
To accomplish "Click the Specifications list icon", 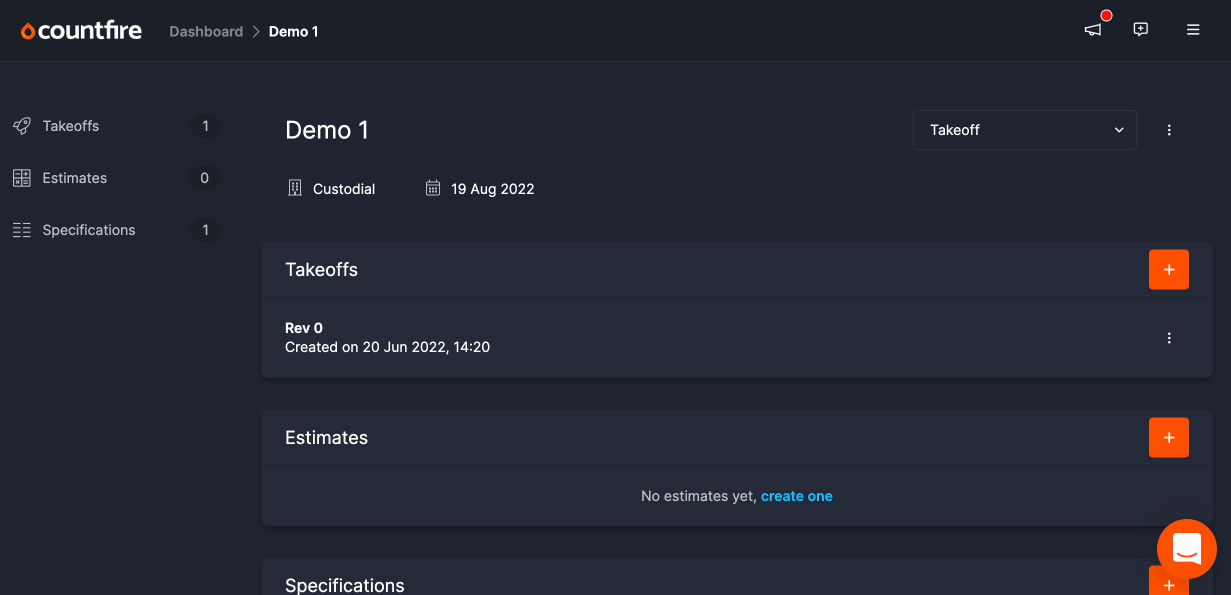I will coord(22,230).
